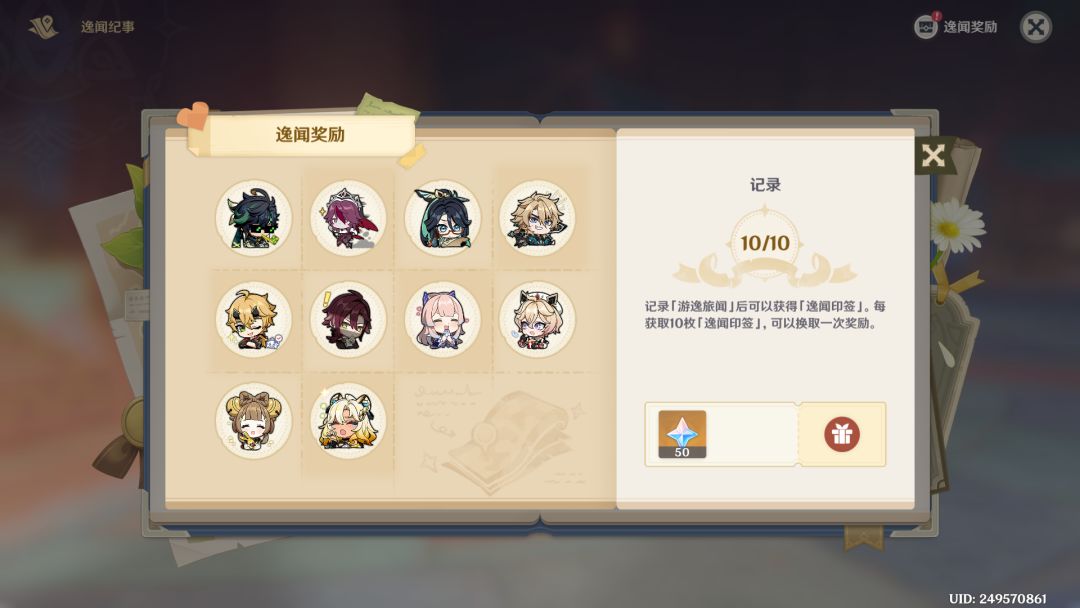The height and width of the screenshot is (608, 1080).
Task: Pick the yawning blonde character stamp in the bottom row
Action: click(348, 421)
